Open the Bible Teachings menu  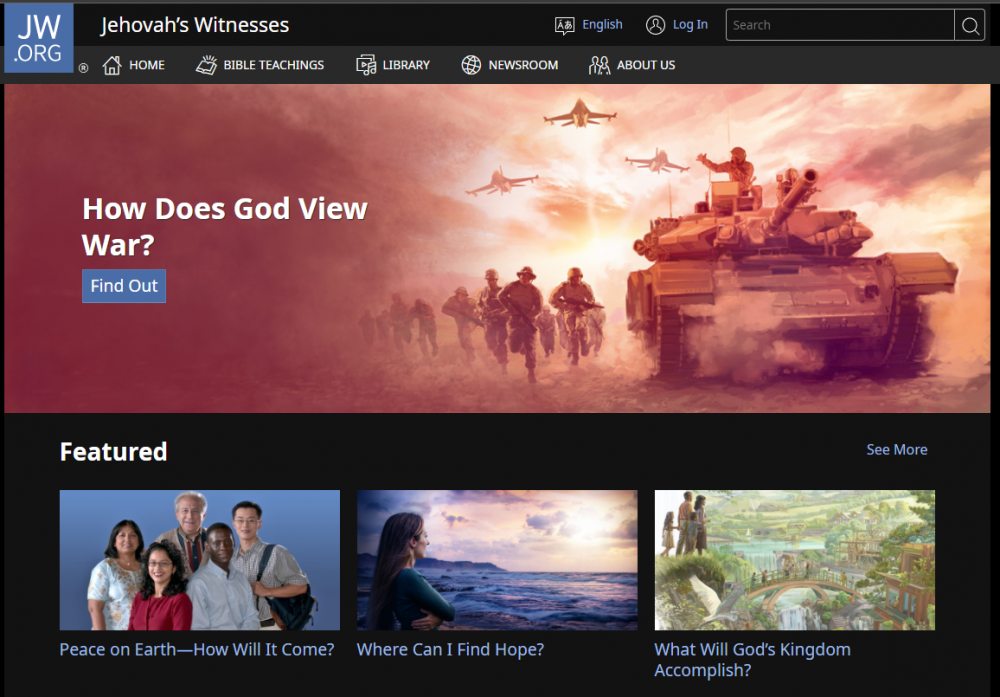coord(273,65)
